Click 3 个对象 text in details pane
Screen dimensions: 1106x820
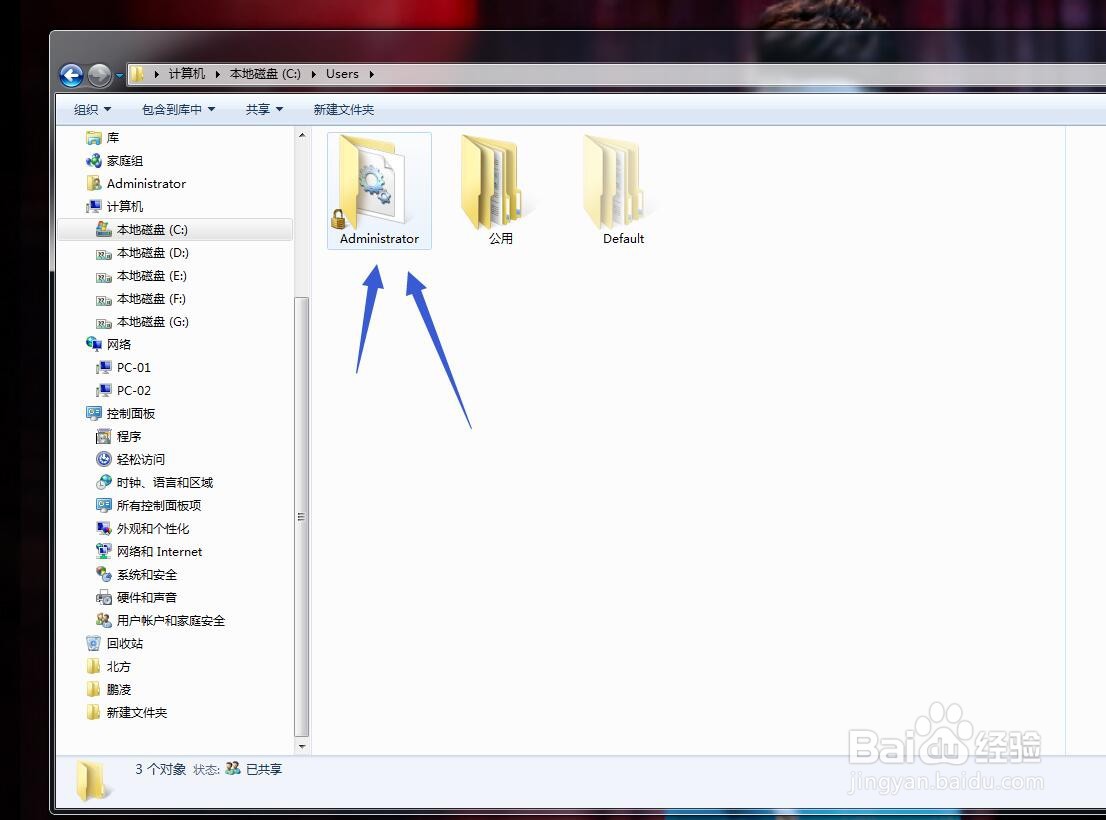(161, 769)
